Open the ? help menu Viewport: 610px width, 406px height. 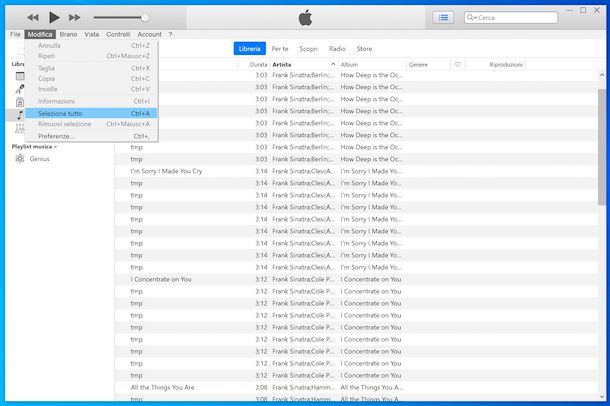(170, 34)
